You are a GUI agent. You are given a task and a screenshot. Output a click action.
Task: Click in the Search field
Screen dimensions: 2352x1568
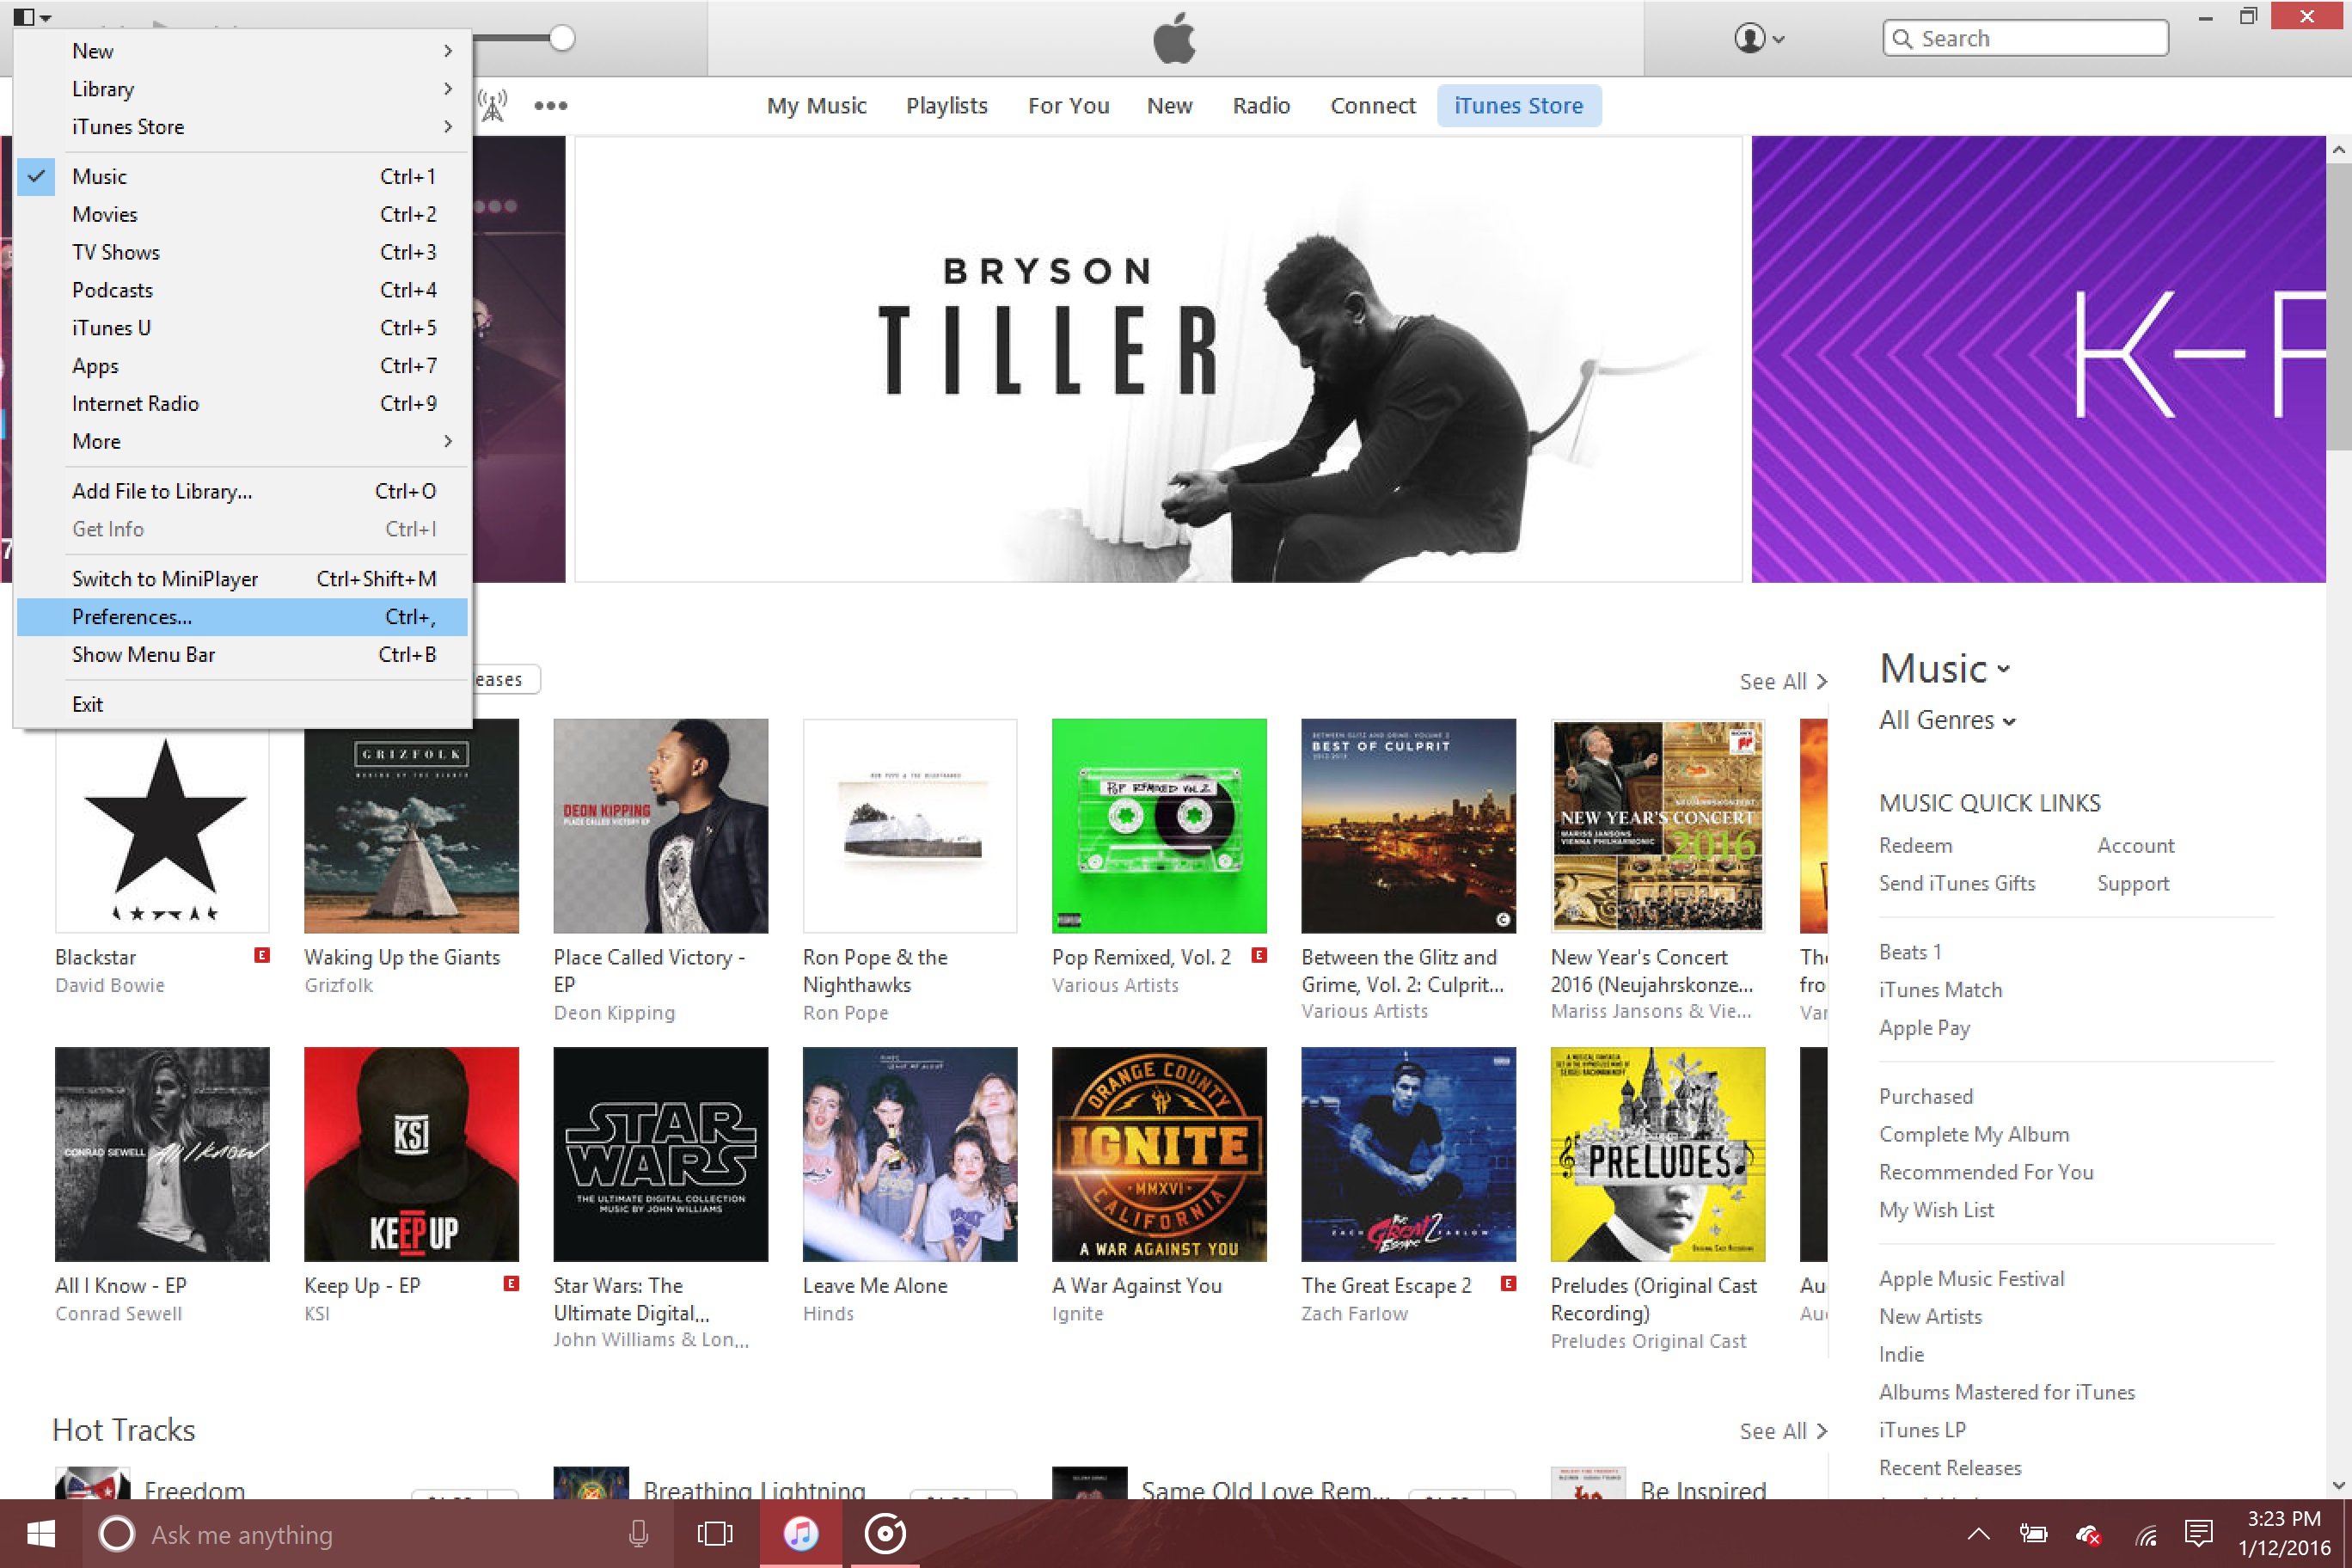[x=2025, y=39]
